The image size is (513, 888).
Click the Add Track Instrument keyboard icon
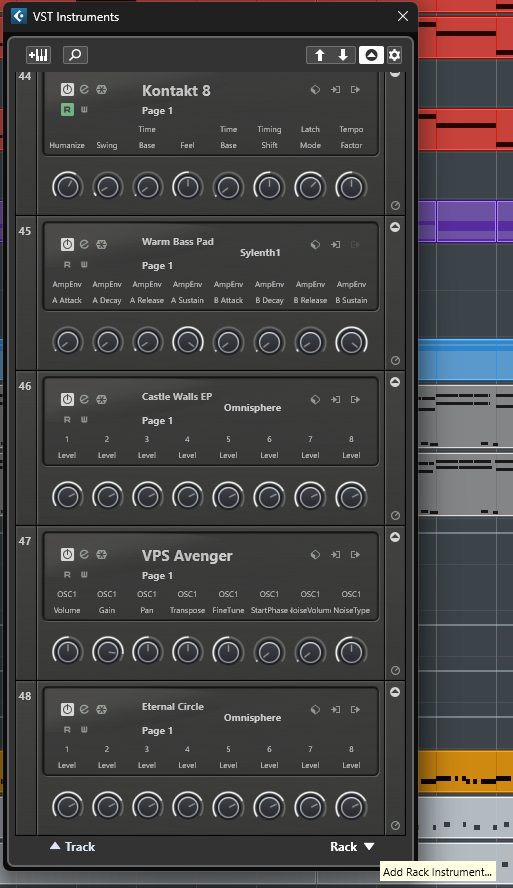pos(39,55)
